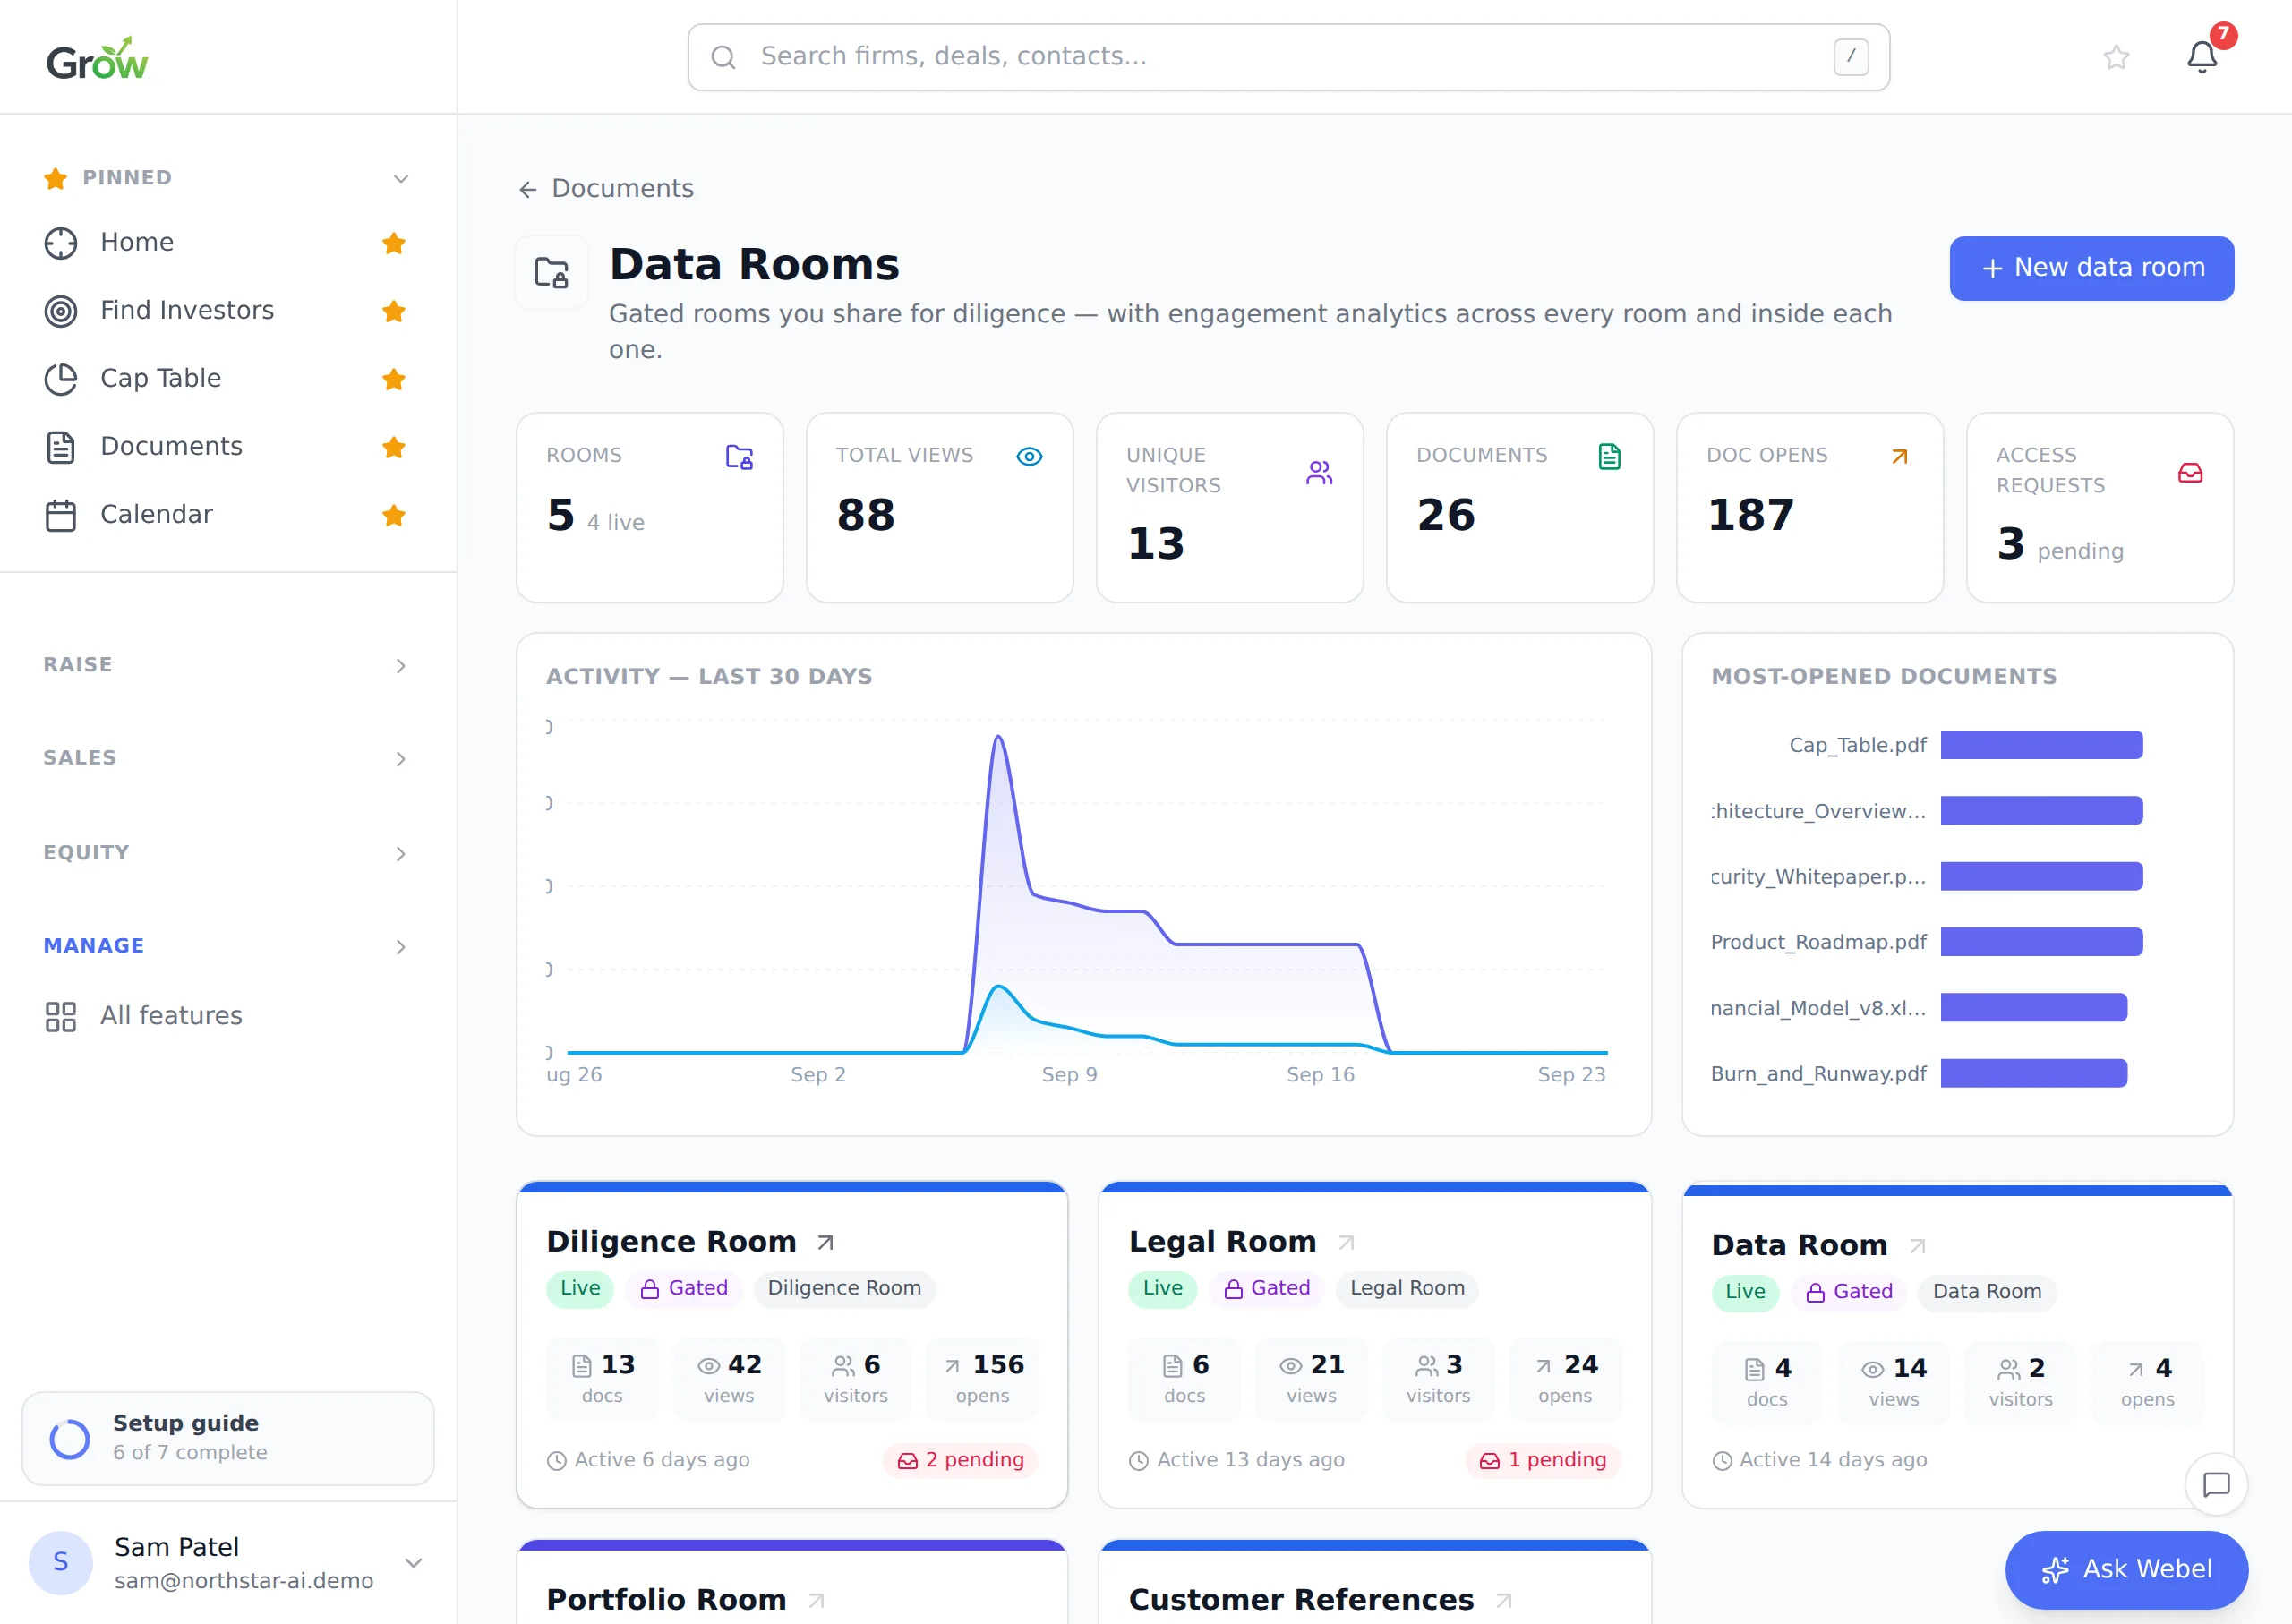This screenshot has height=1624, width=2292.
Task: Click the 2 pending badge on Diligence Room
Action: coord(960,1460)
